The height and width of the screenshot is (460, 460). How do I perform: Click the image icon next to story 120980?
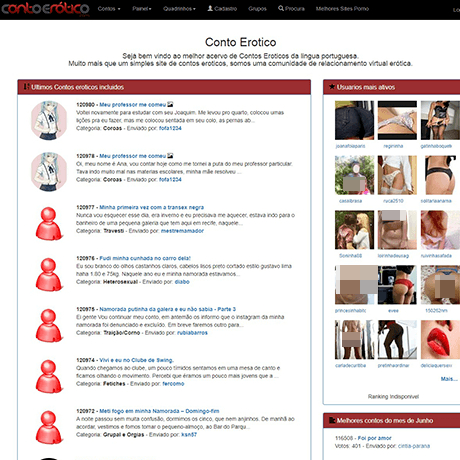[170, 104]
